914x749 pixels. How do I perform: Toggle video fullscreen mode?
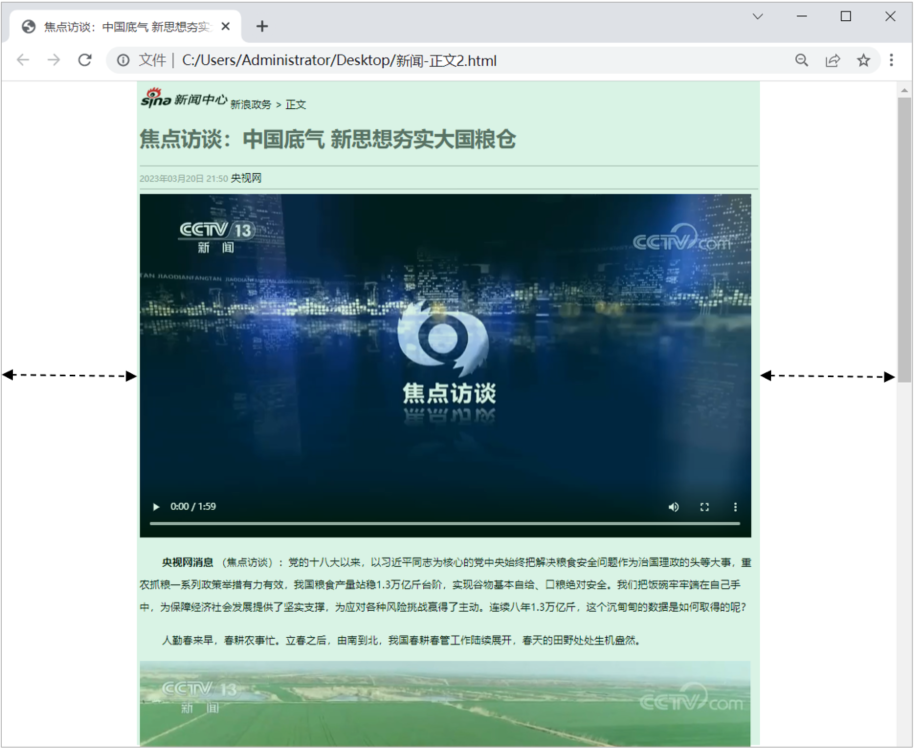pyautogui.click(x=704, y=507)
